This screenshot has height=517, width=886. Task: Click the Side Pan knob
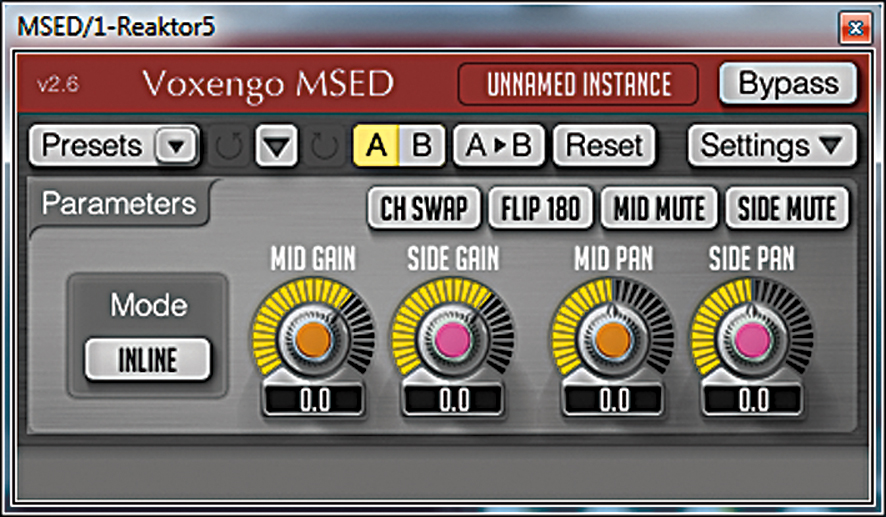(x=752, y=340)
